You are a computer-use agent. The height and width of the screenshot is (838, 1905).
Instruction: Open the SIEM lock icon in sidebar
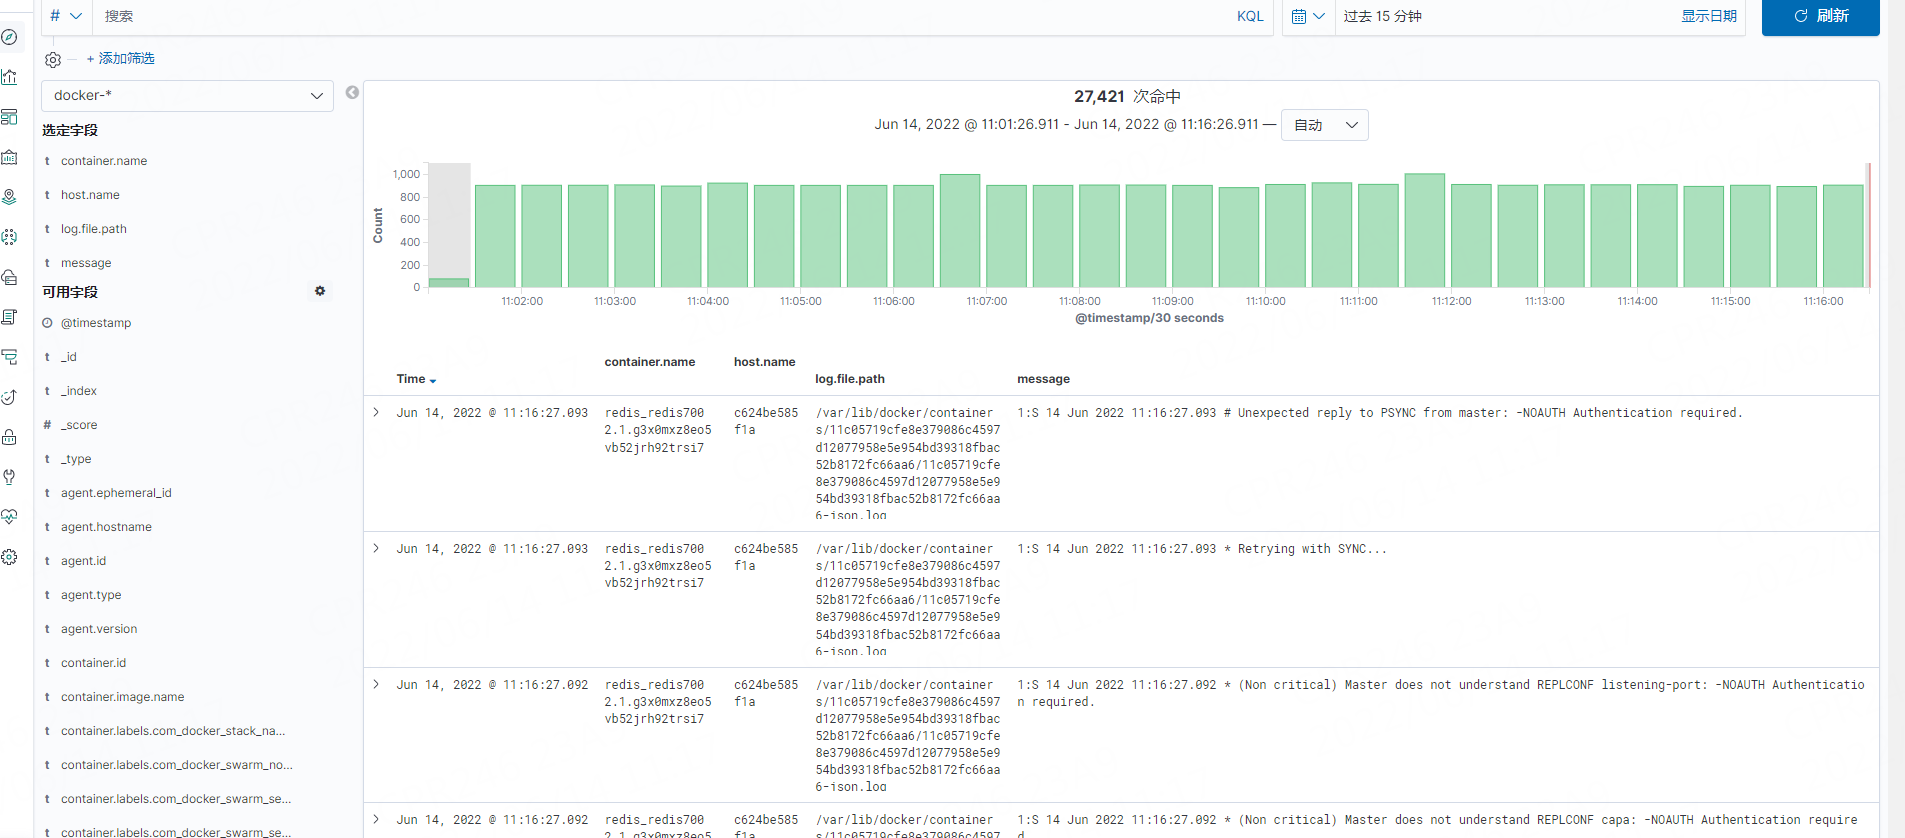point(9,437)
